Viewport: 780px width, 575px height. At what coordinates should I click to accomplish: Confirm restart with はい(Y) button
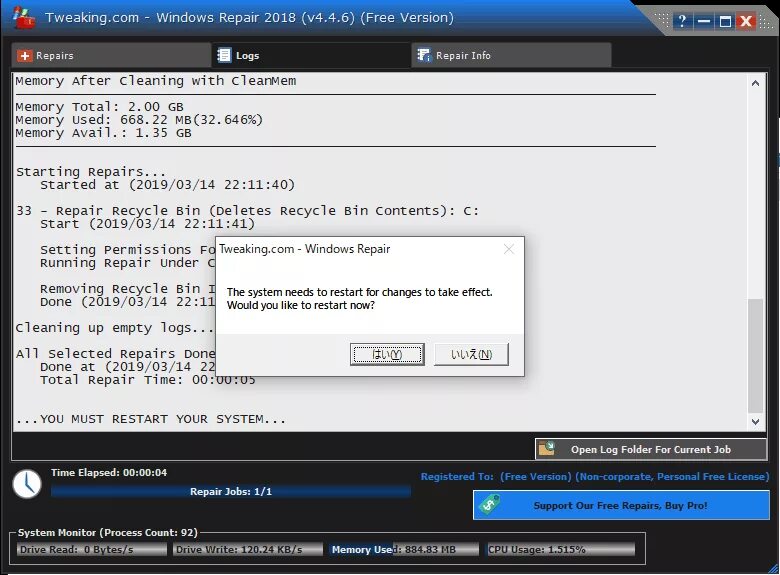pos(387,354)
